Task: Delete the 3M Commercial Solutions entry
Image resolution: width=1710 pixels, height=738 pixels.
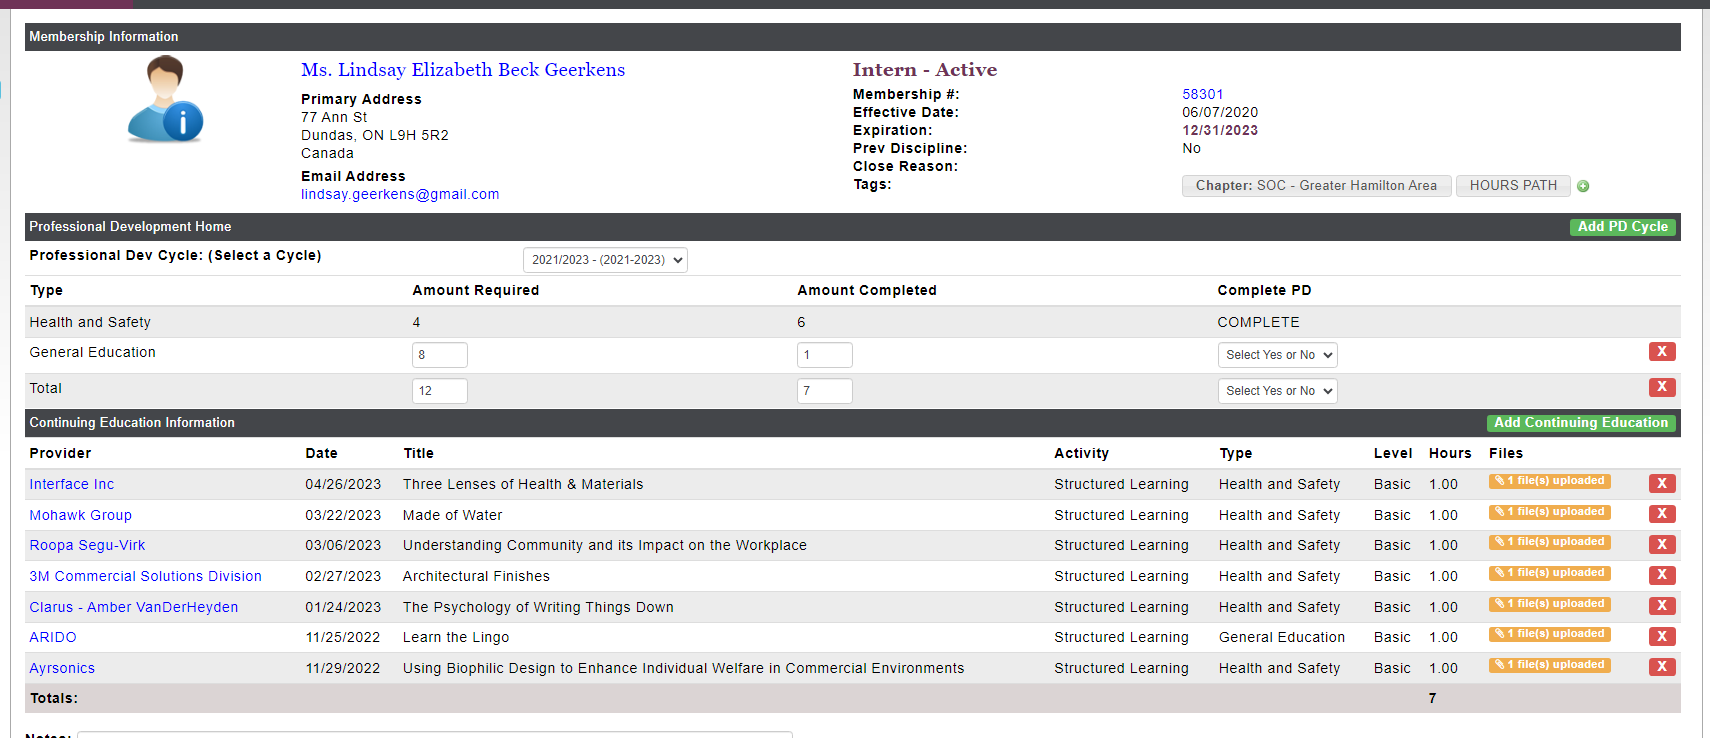Action: click(1662, 575)
